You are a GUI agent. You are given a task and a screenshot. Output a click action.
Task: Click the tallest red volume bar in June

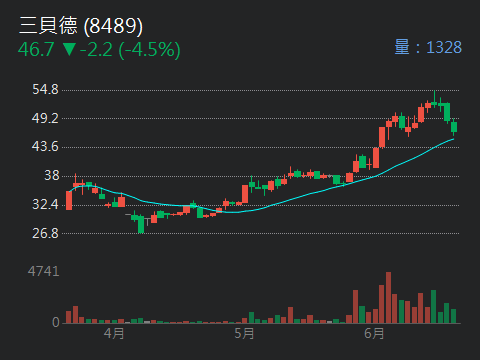pyautogui.click(x=388, y=298)
